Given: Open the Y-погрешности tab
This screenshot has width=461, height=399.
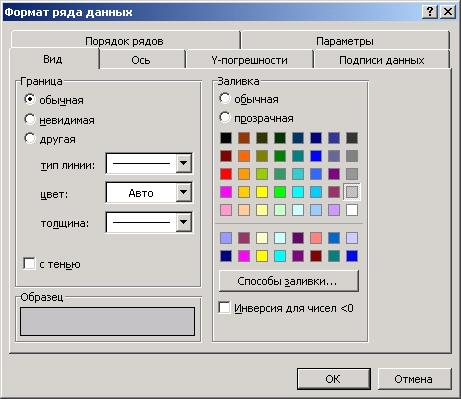Looking at the screenshot, I should pos(249,60).
